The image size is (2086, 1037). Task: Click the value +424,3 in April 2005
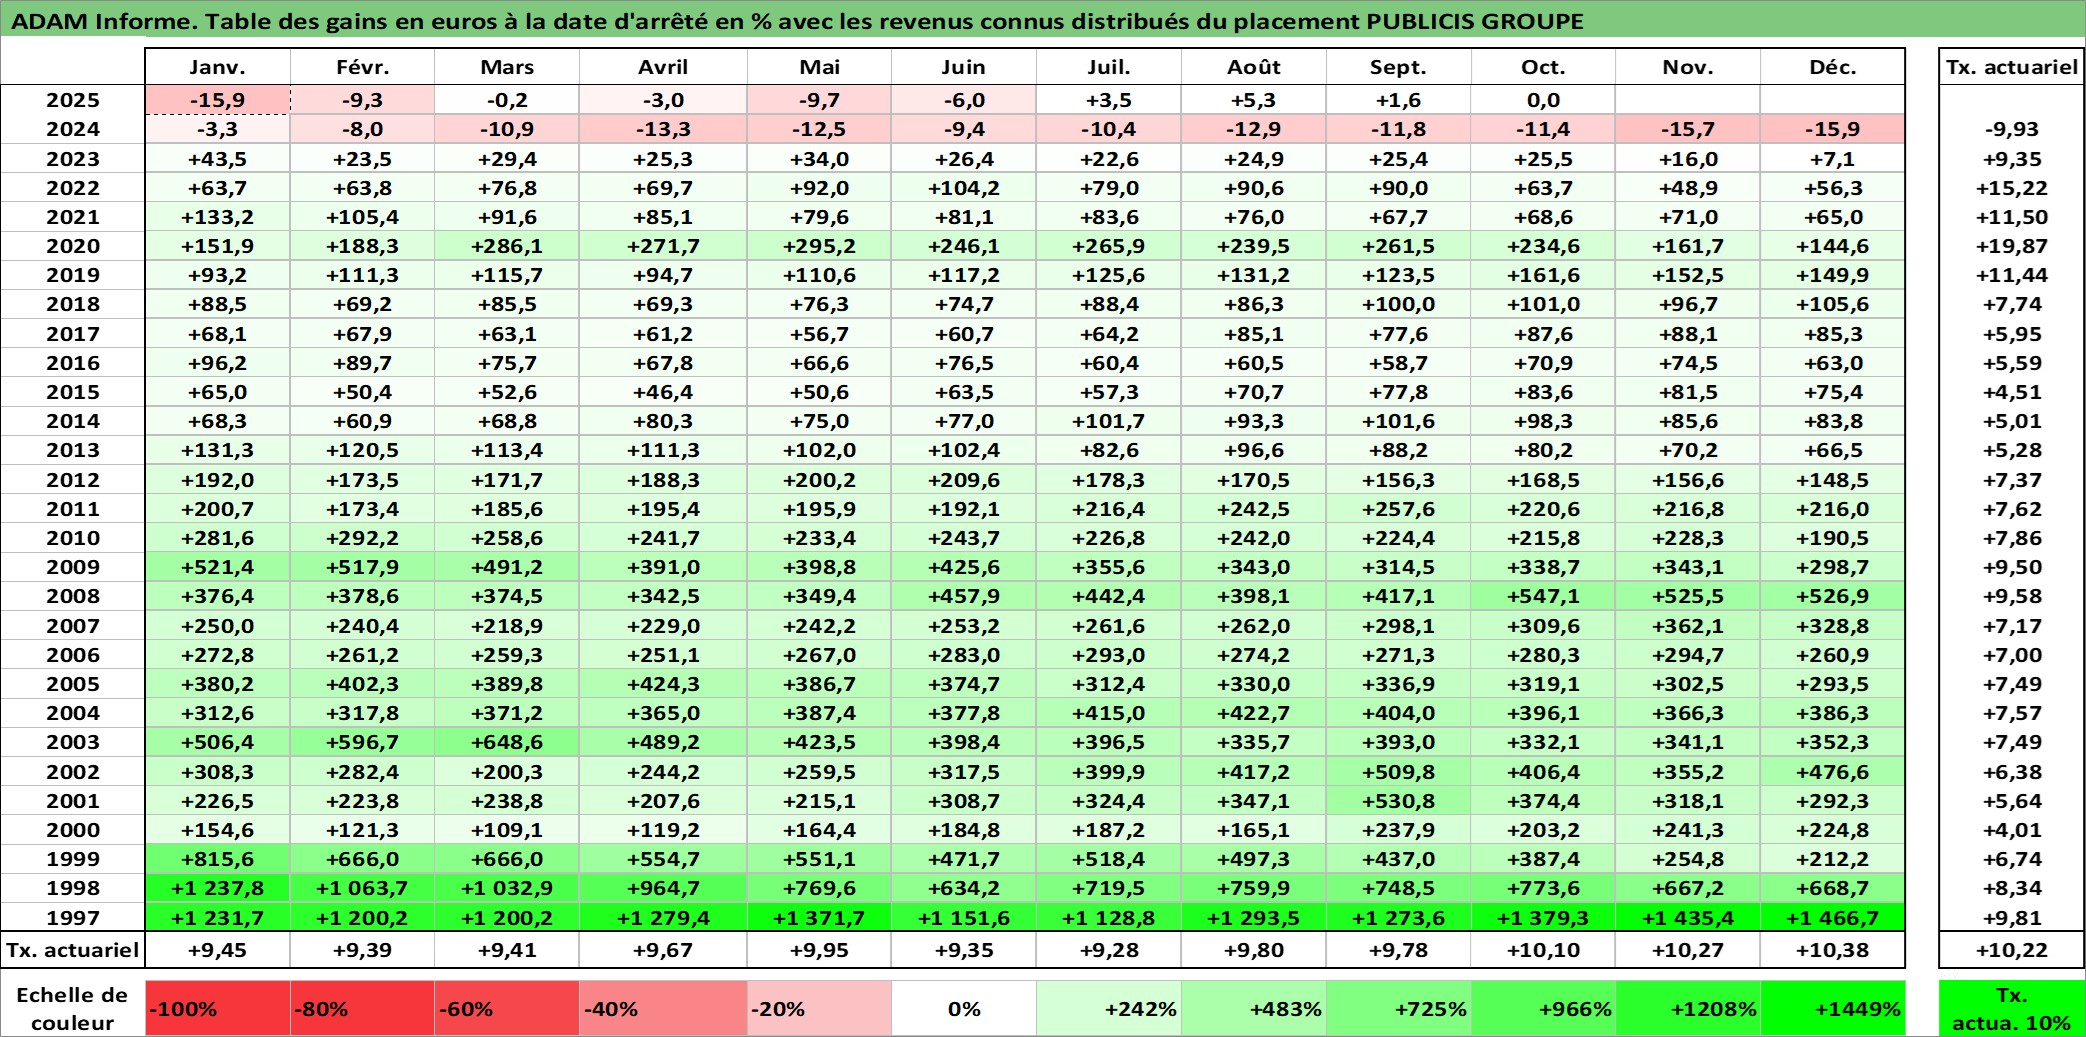663,684
